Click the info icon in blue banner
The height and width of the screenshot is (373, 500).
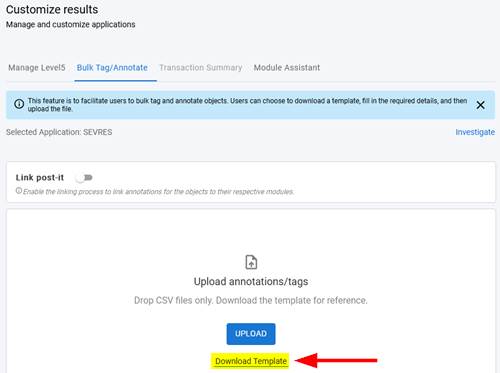[x=19, y=104]
